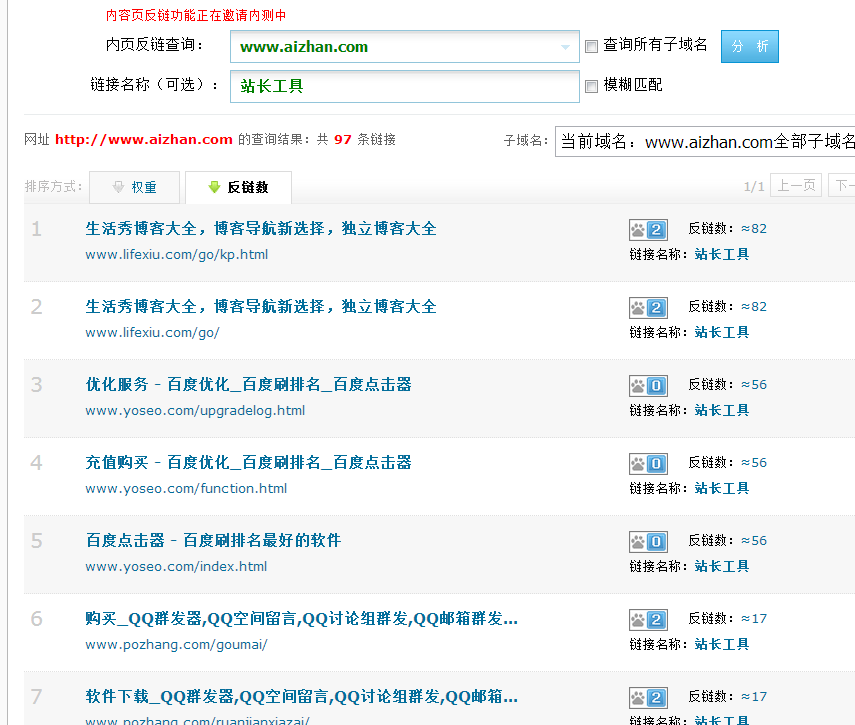Open the 子域名 selection dropdown
Screen dimensions: 855x725
click(x=705, y=142)
